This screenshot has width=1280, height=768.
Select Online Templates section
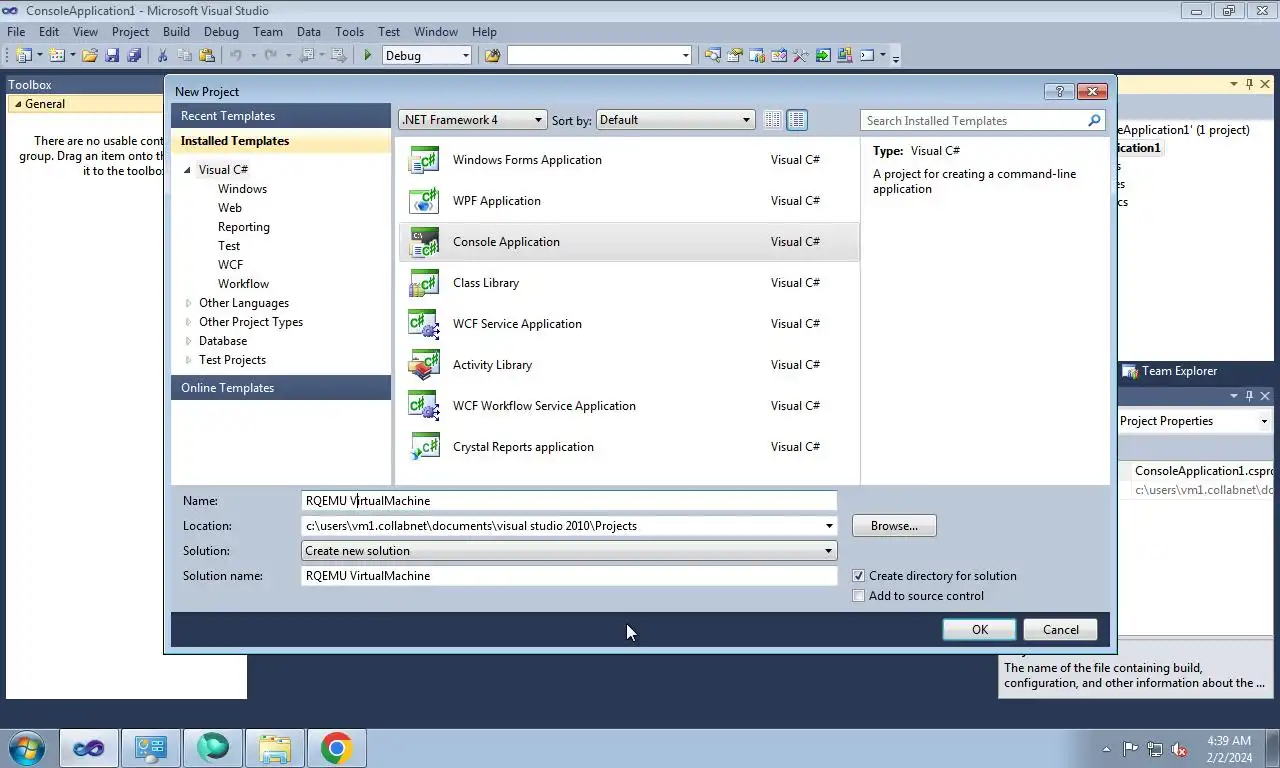point(281,388)
